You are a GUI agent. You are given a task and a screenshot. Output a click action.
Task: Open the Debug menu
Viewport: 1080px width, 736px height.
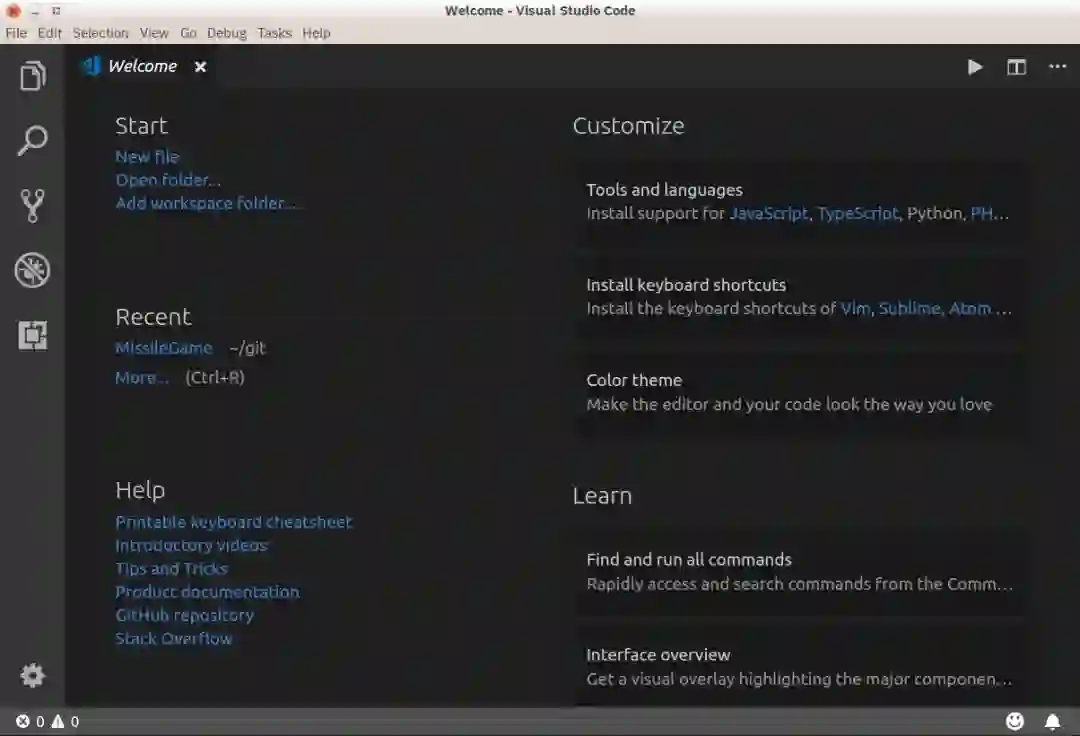click(x=227, y=33)
